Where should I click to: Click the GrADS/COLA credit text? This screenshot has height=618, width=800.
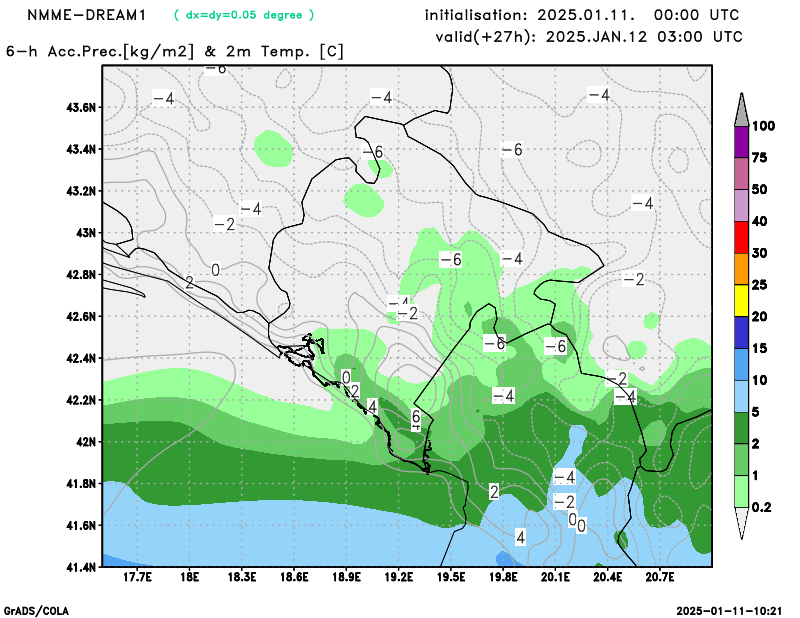pyautogui.click(x=36, y=611)
